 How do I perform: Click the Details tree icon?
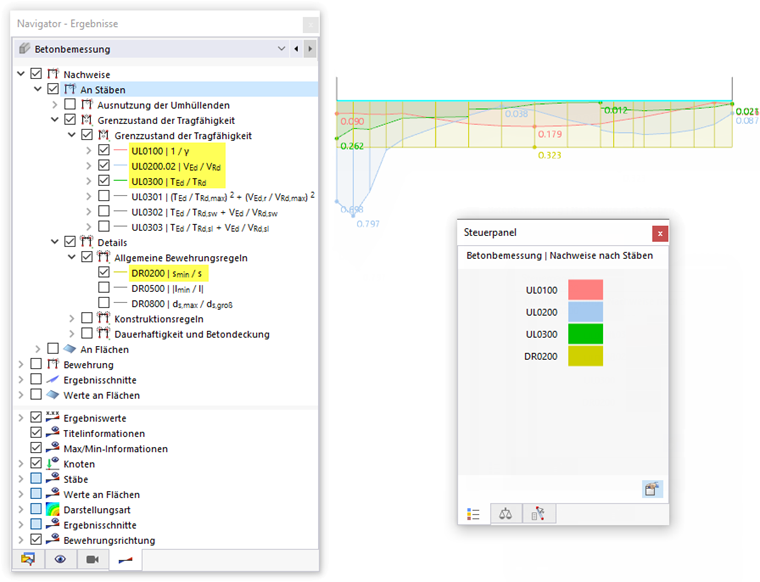(x=86, y=242)
